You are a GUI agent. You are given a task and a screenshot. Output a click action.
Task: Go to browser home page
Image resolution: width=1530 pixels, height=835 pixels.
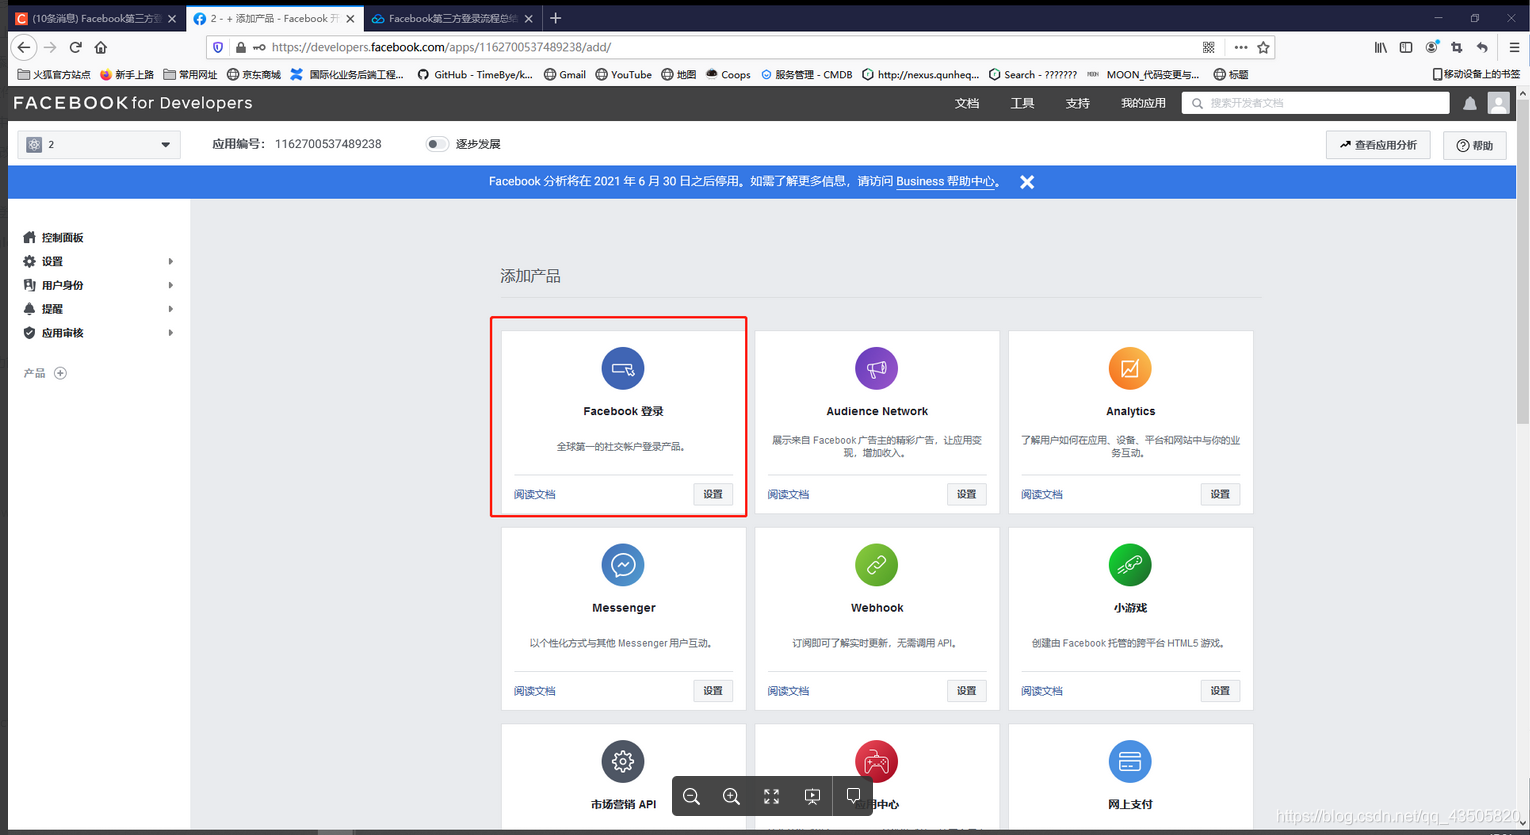101,47
